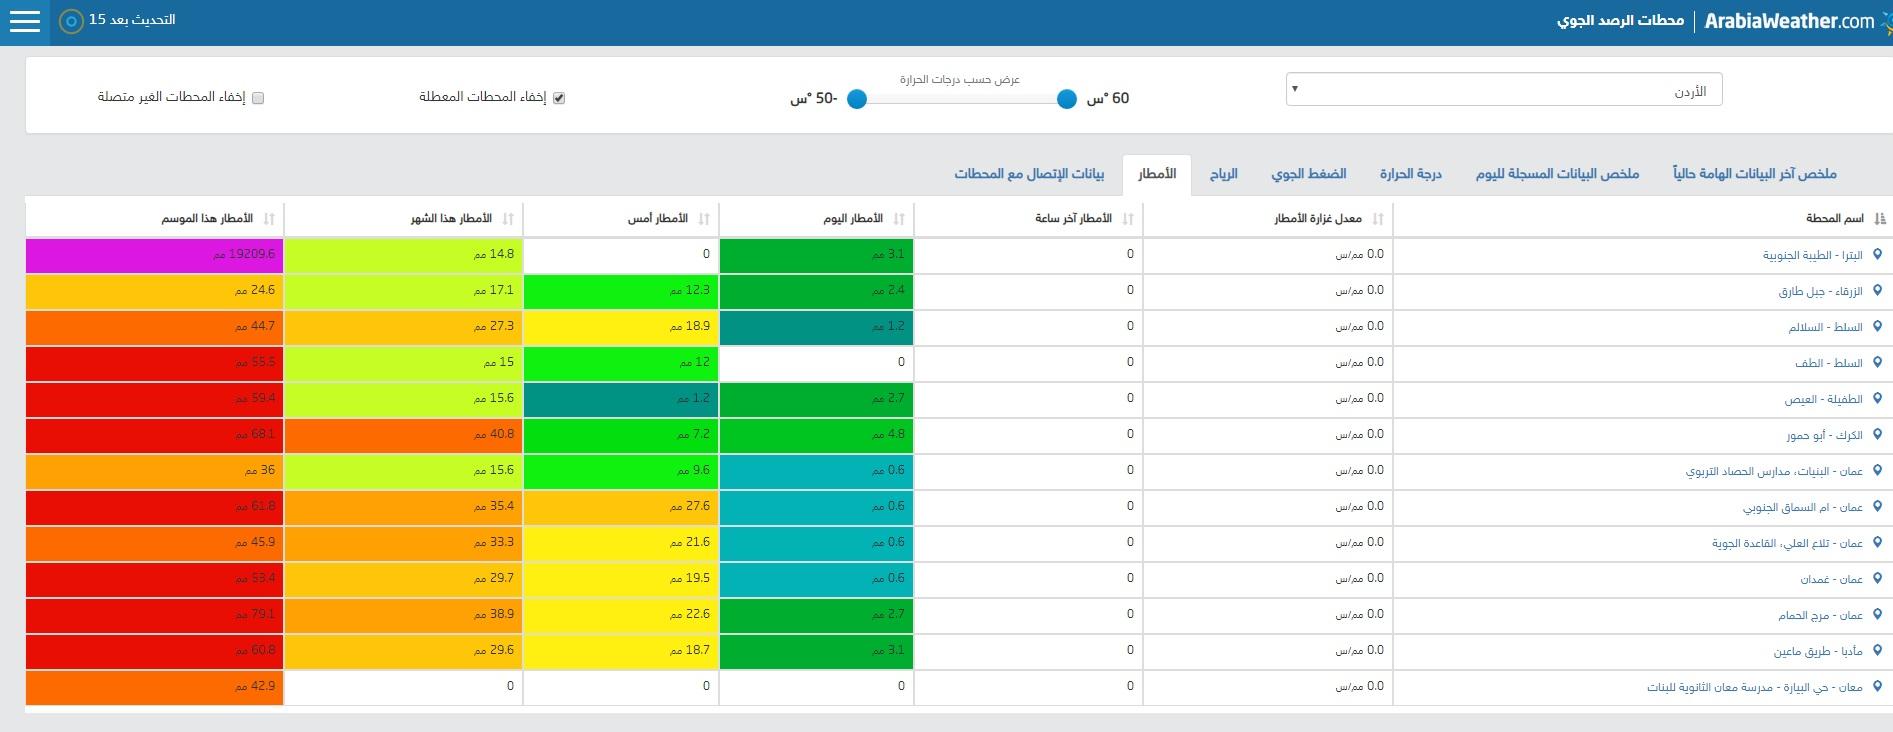The height and width of the screenshot is (732, 1893).
Task: Click map pin icon for مأدبا - طريق ماعين
Action: coord(1877,651)
